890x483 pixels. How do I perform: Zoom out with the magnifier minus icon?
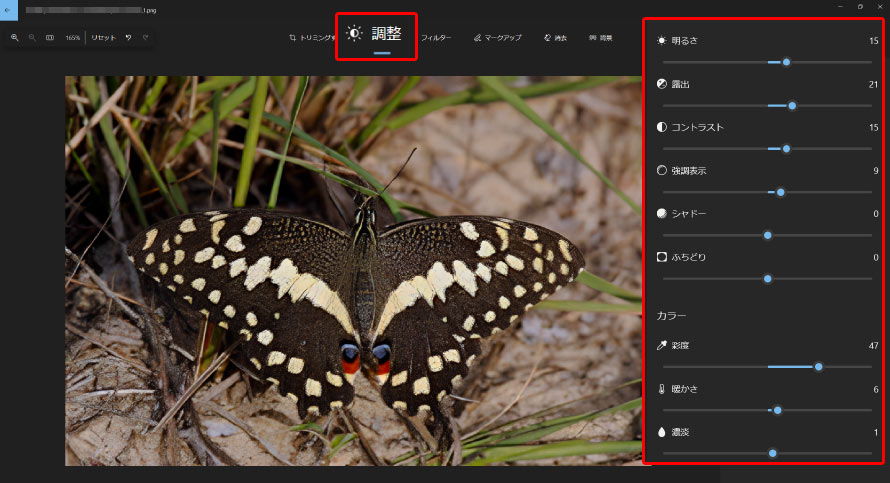coord(32,38)
